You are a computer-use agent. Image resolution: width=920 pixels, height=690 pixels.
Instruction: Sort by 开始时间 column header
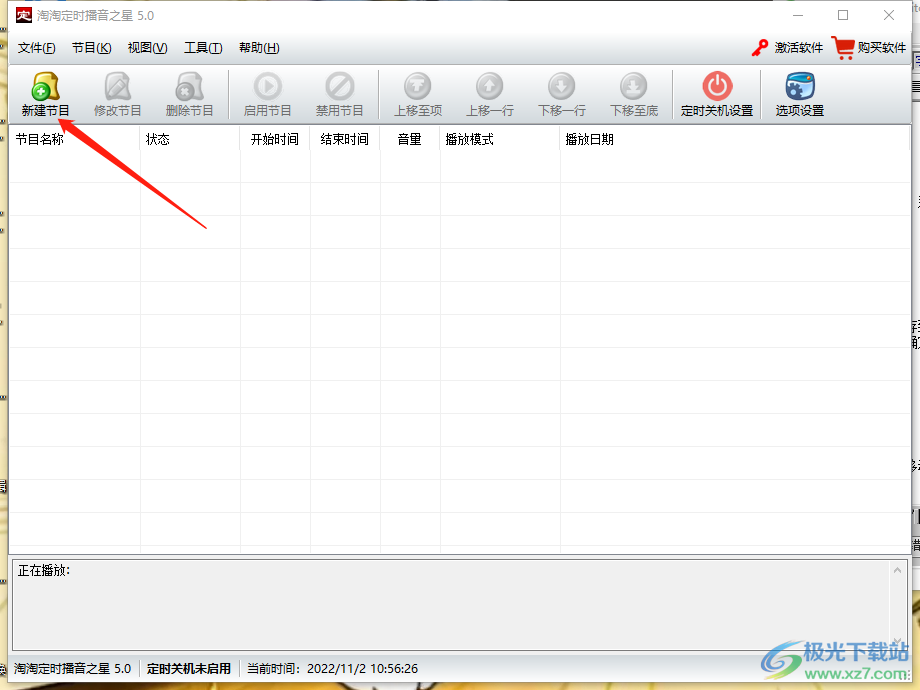[x=275, y=139]
